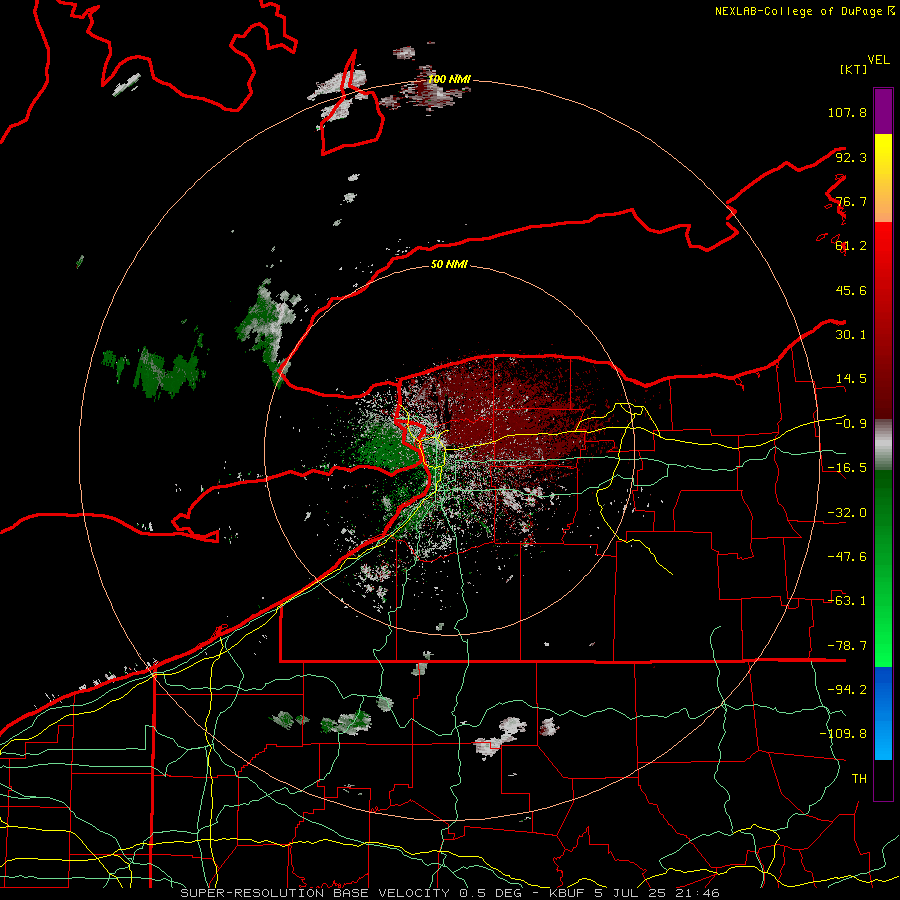Select the 92.3 velocity scale value

[851, 157]
